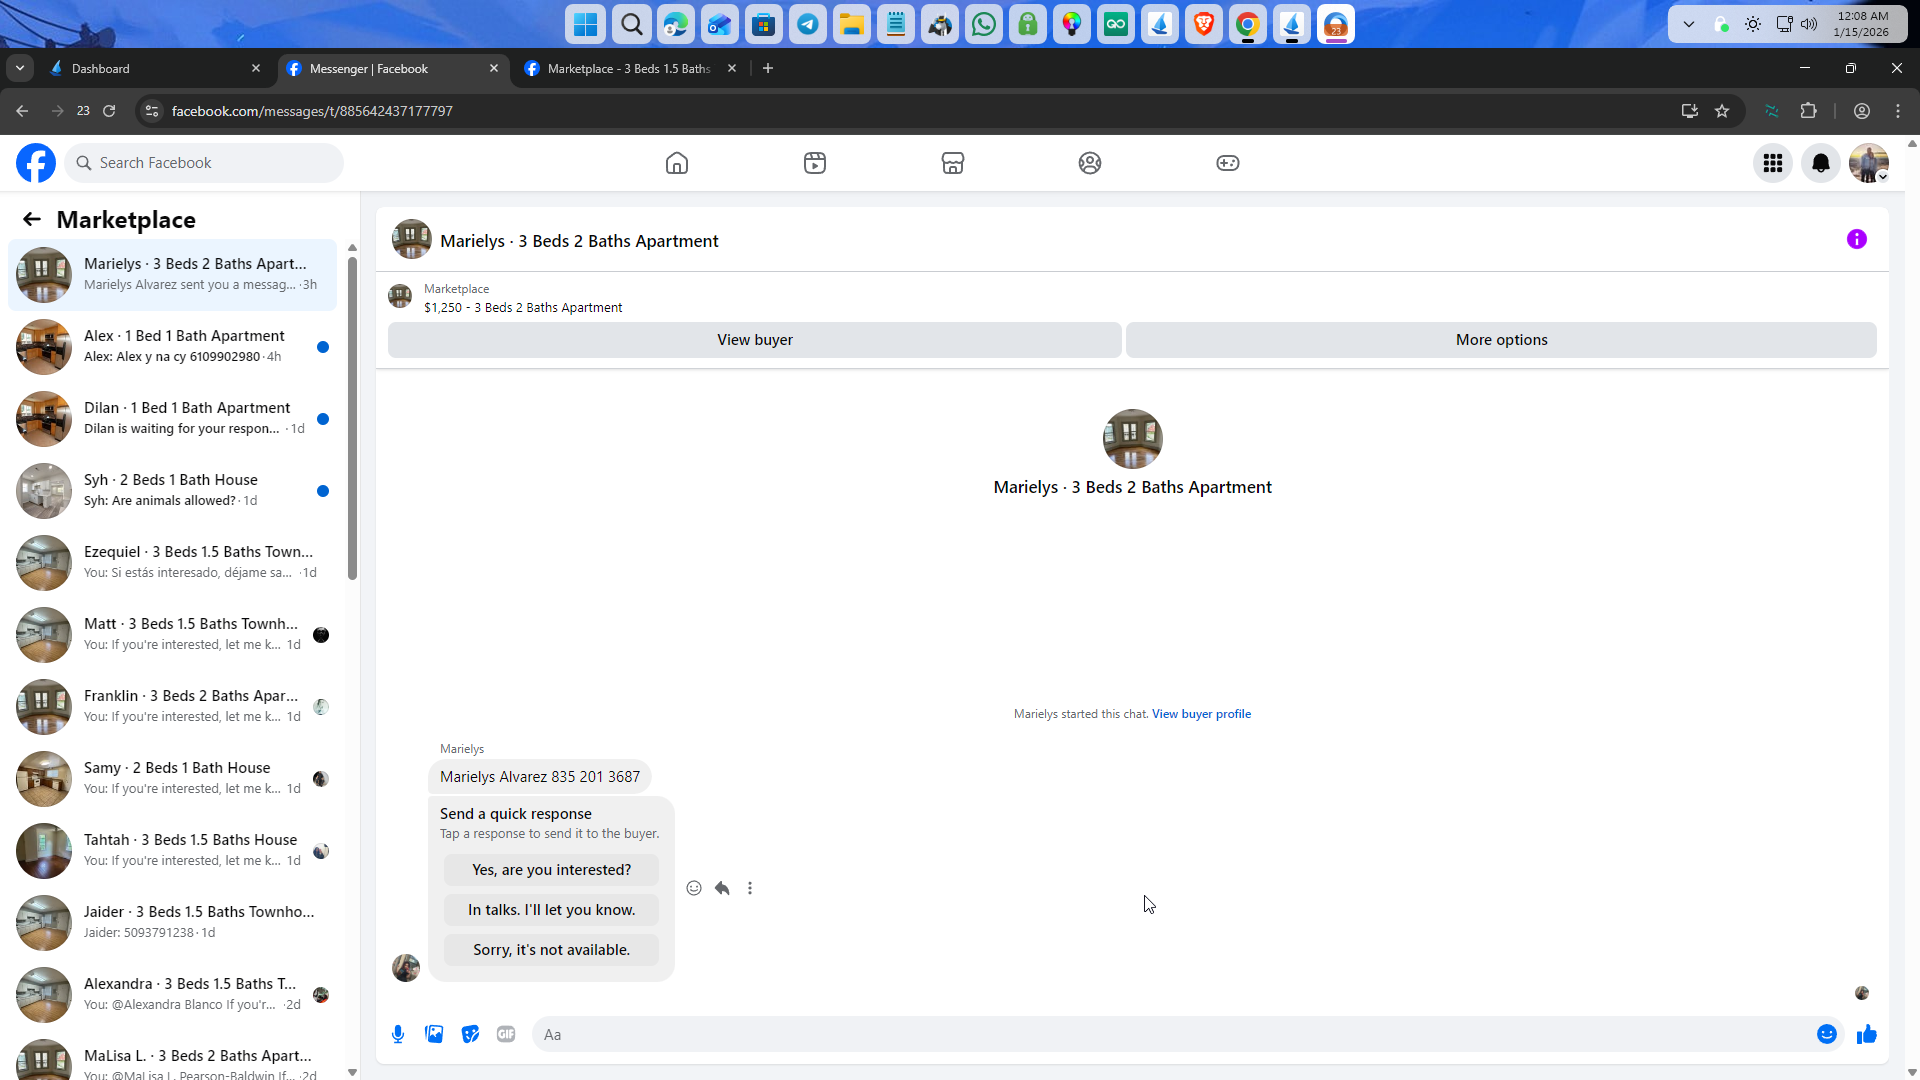The width and height of the screenshot is (1920, 1080).
Task: Send 'Sorry, it's not available.' quick response
Action: click(551, 950)
